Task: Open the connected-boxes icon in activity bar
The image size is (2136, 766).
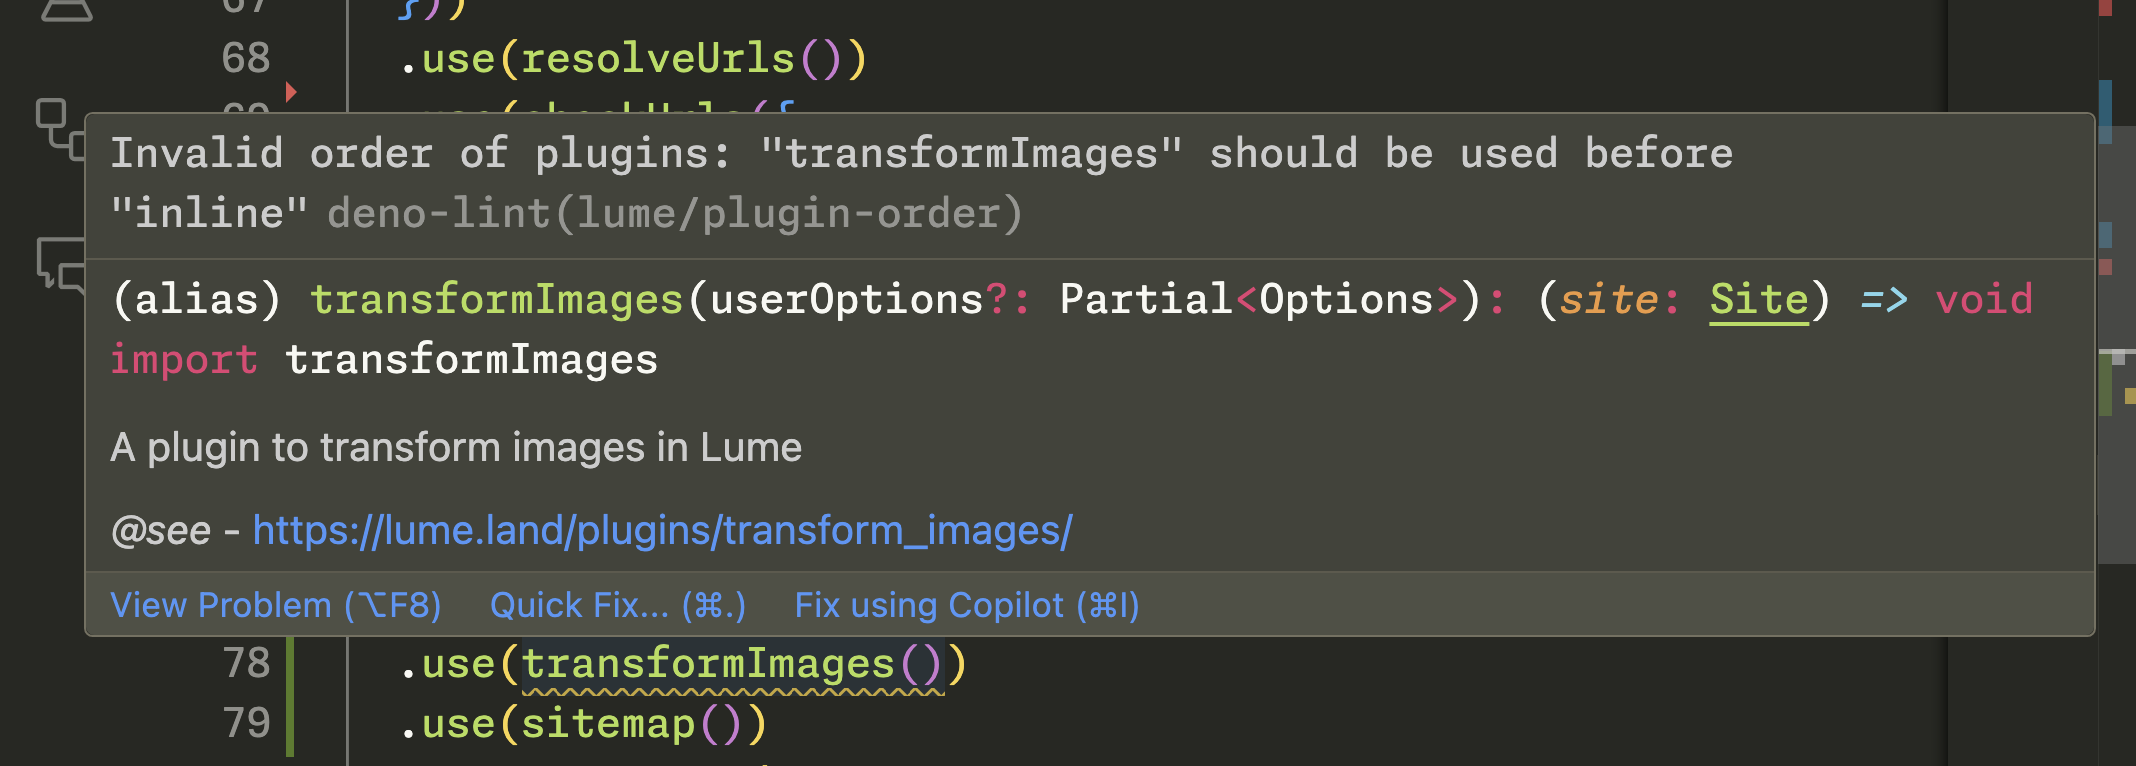Action: (60, 128)
